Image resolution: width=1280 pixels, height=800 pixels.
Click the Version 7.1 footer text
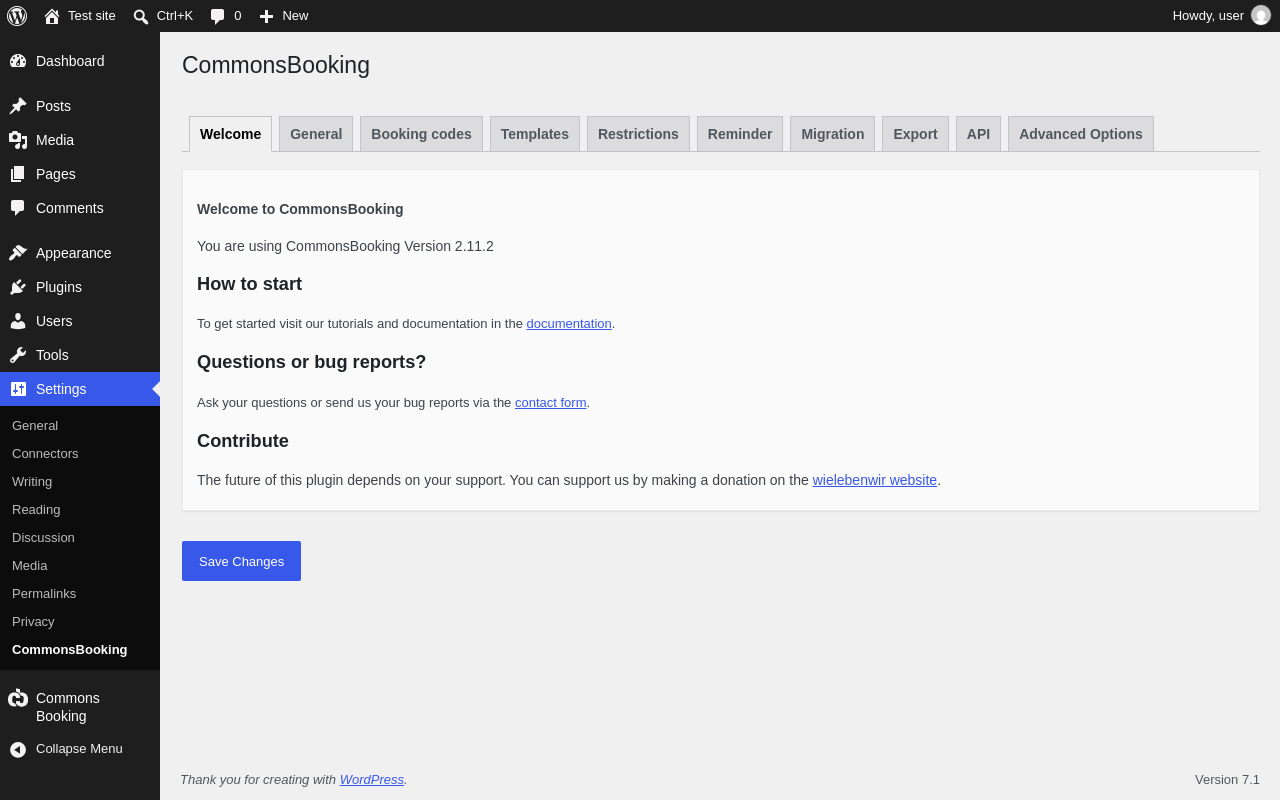pos(1227,779)
